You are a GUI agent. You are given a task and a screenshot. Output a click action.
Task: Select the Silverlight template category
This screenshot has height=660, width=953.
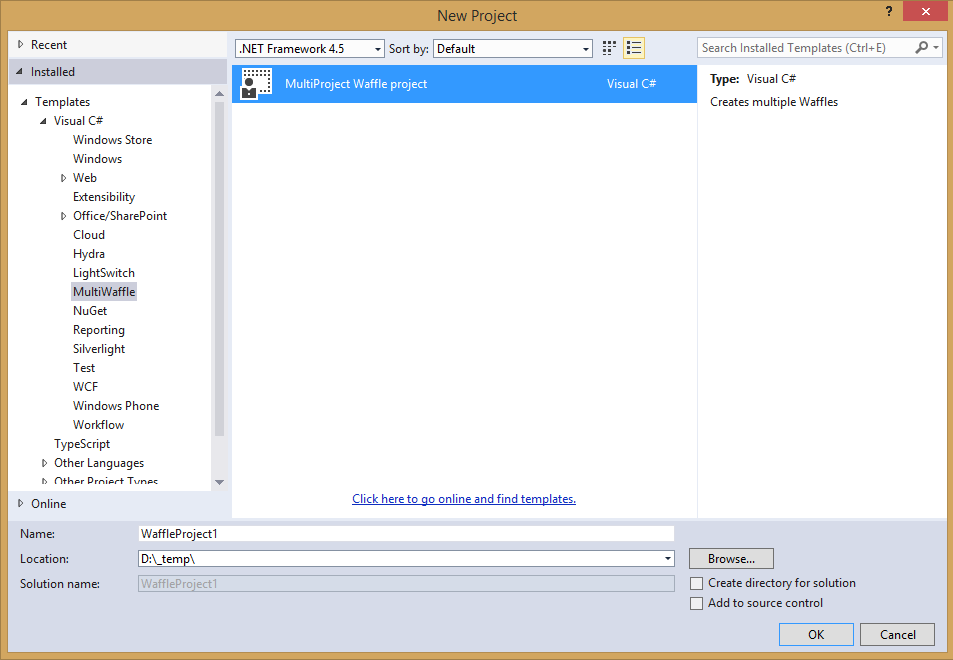[99, 349]
